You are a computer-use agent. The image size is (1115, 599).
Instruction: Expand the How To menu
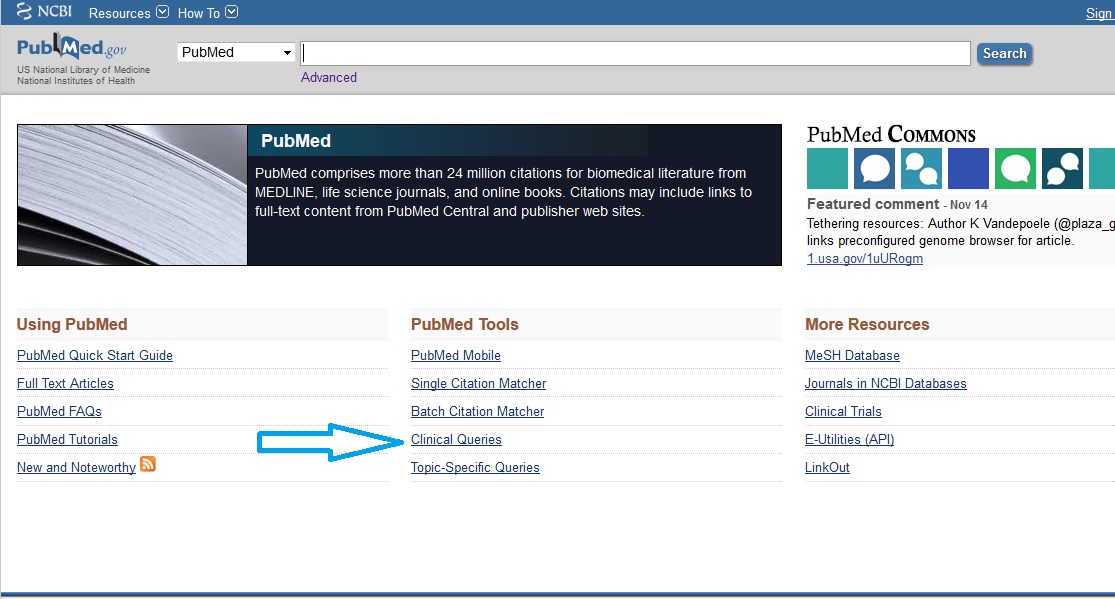207,13
